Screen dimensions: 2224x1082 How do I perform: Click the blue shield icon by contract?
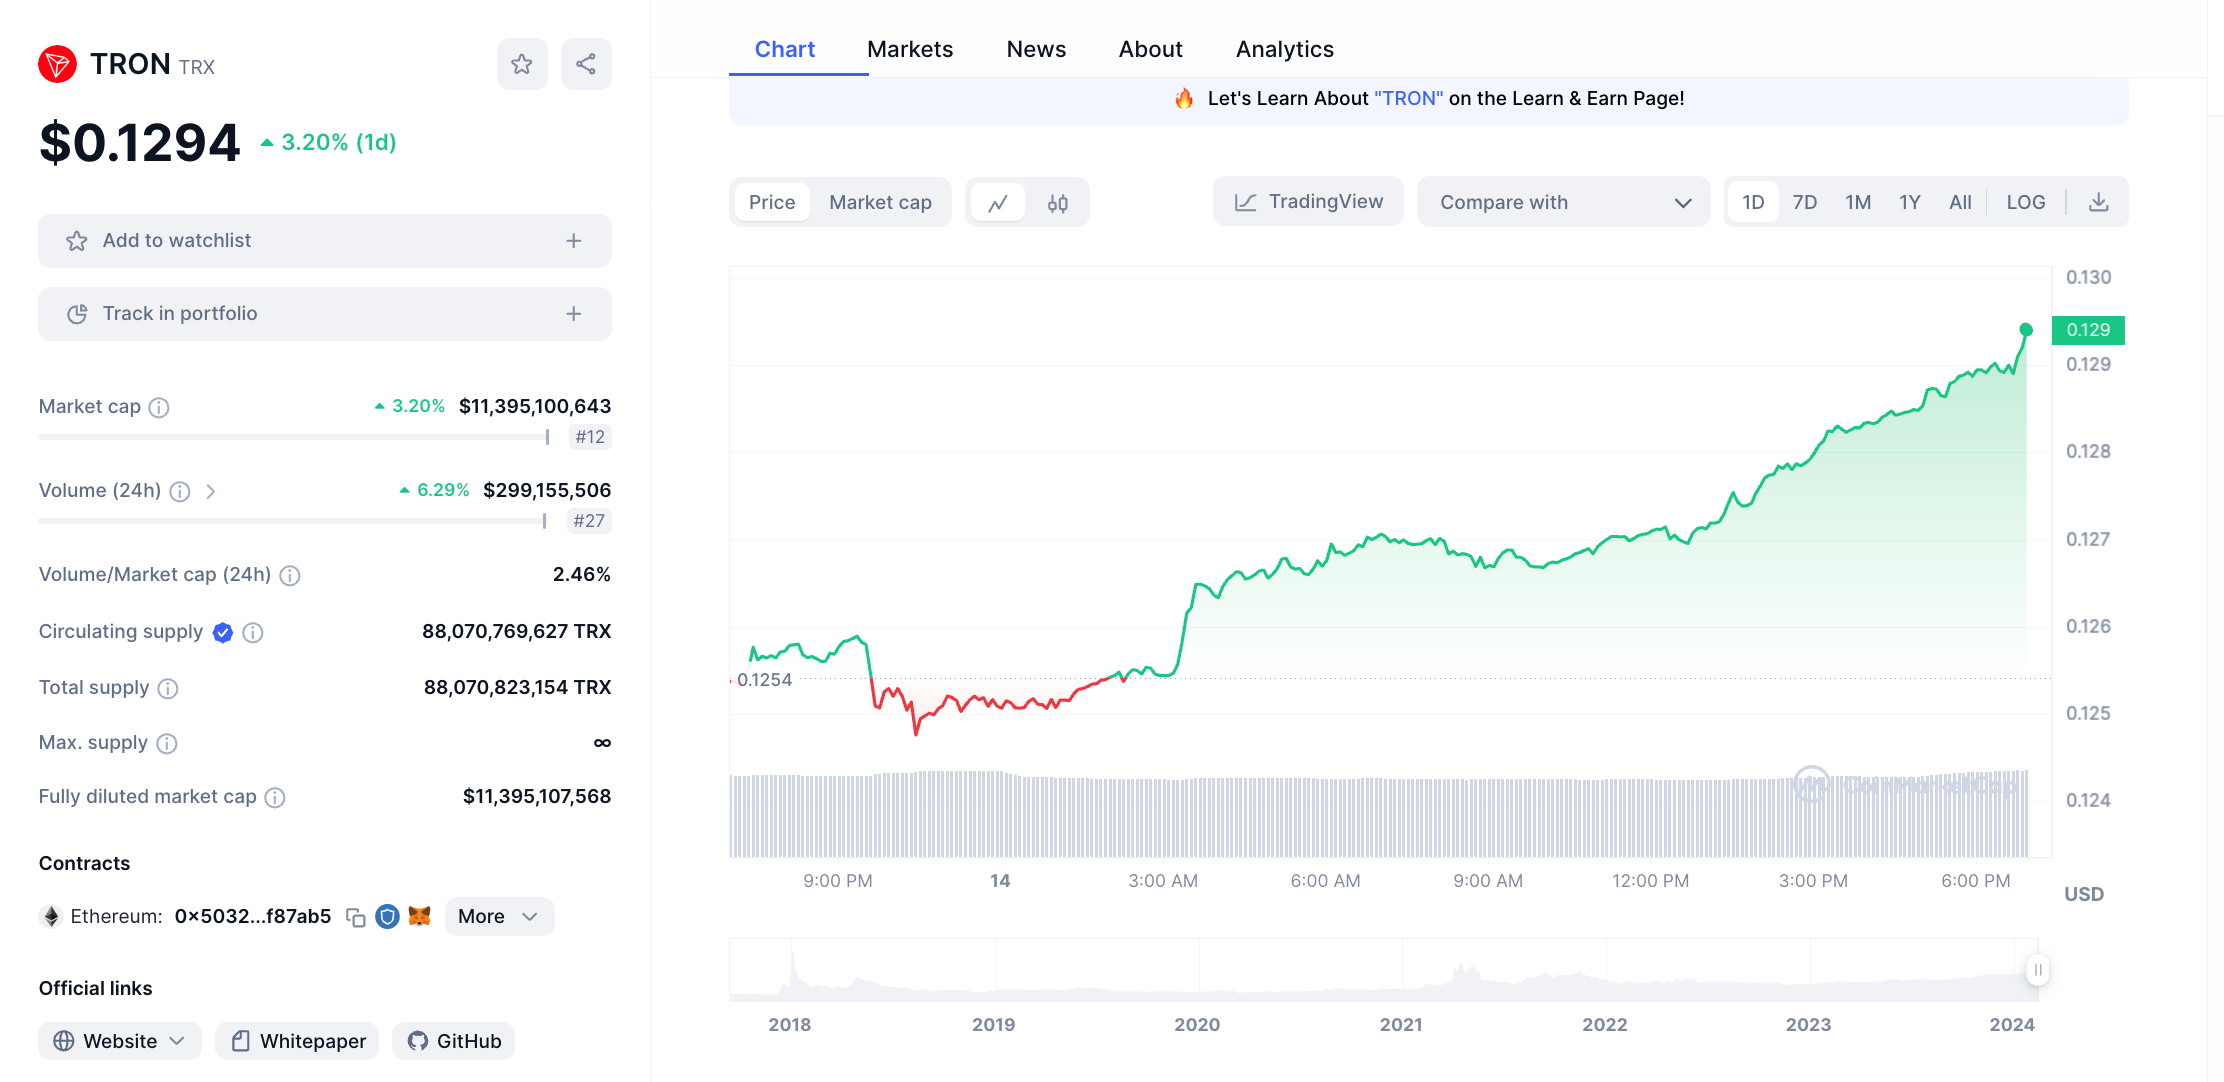[x=387, y=916]
